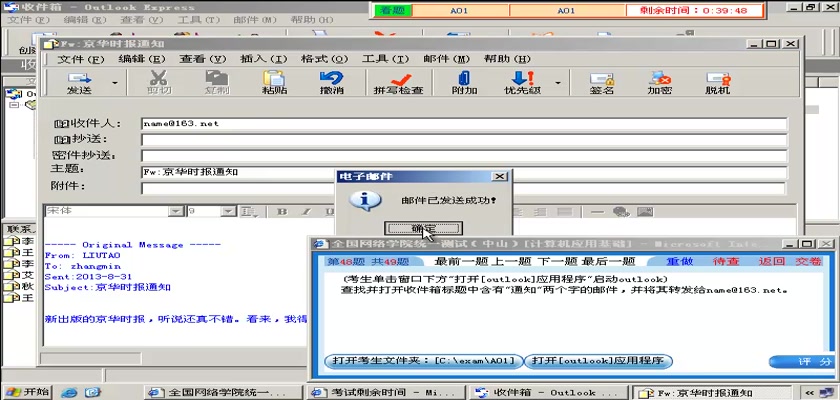Close the 电子邮件 message dialog
840x400 pixels.
click(499, 176)
